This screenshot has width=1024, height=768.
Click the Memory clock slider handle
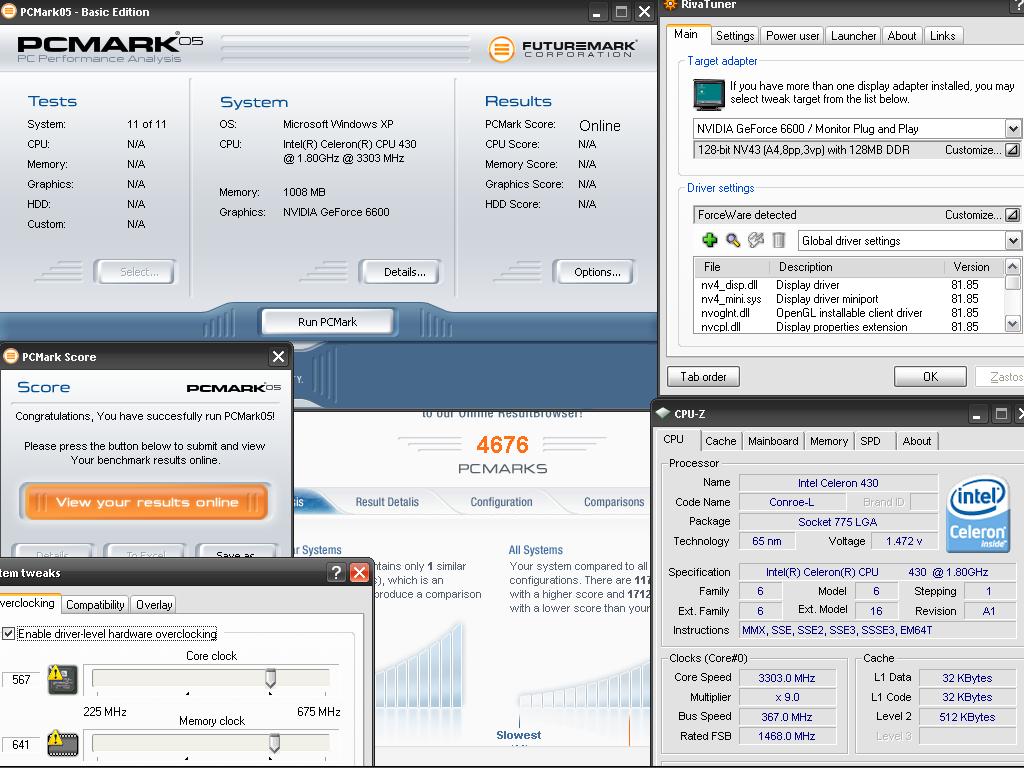point(274,743)
